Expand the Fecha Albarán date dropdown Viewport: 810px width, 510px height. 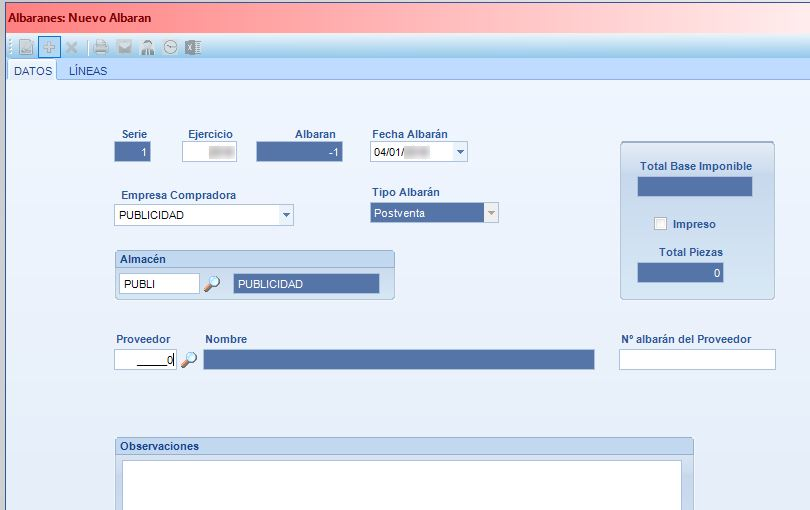[460, 152]
